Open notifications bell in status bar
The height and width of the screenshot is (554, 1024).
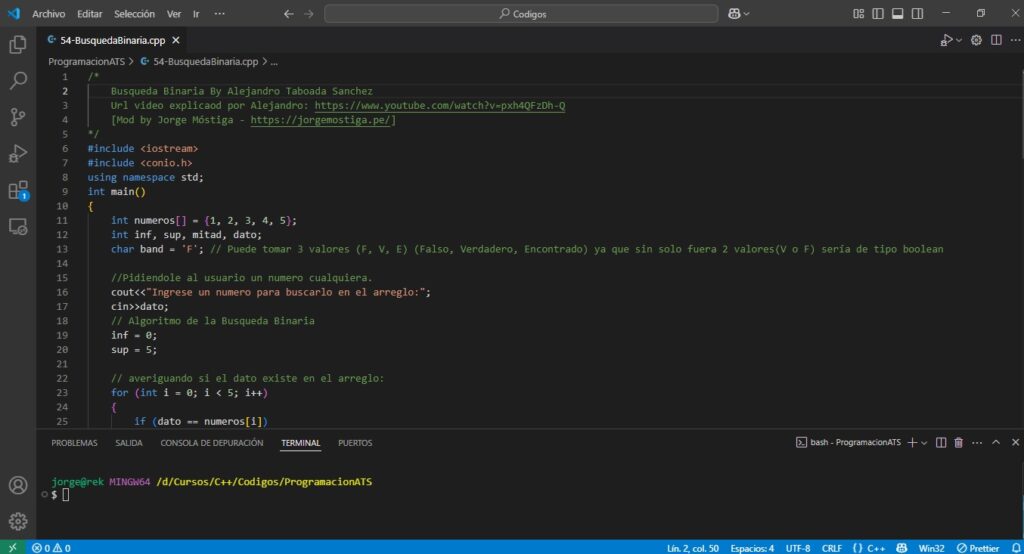(1016, 548)
